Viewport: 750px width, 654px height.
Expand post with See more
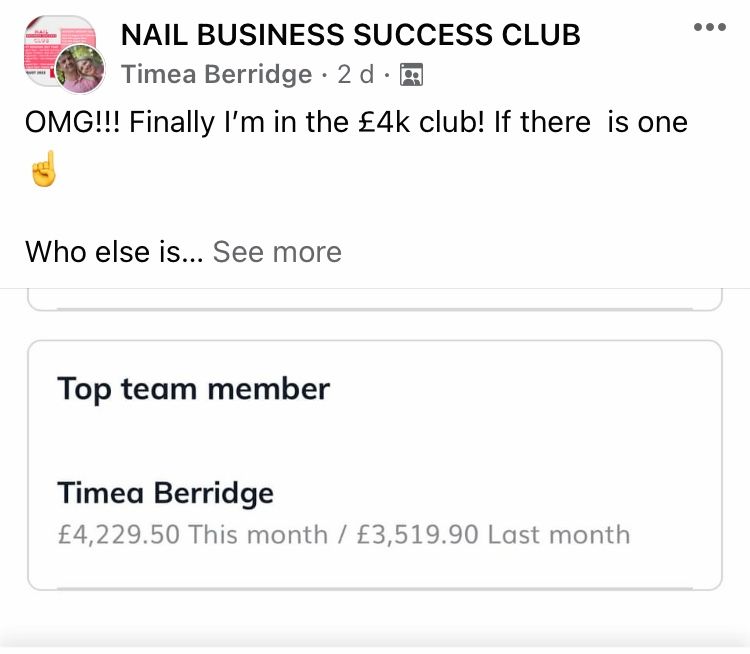tap(277, 251)
